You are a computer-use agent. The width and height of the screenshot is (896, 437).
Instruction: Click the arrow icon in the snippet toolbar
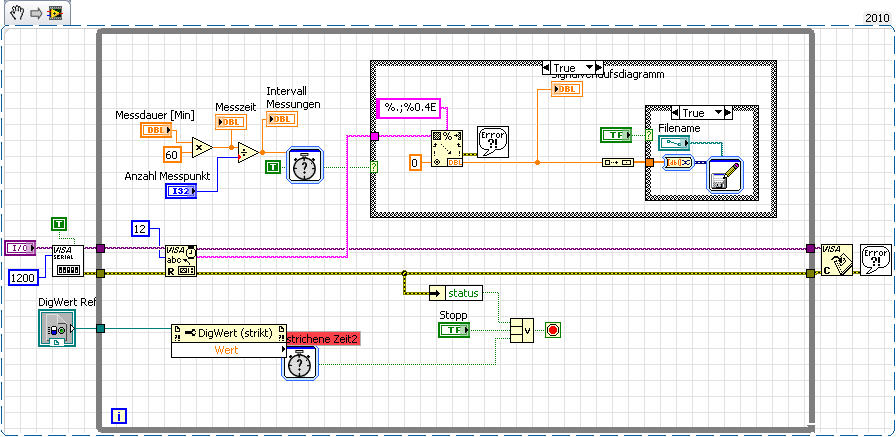pyautogui.click(x=36, y=14)
